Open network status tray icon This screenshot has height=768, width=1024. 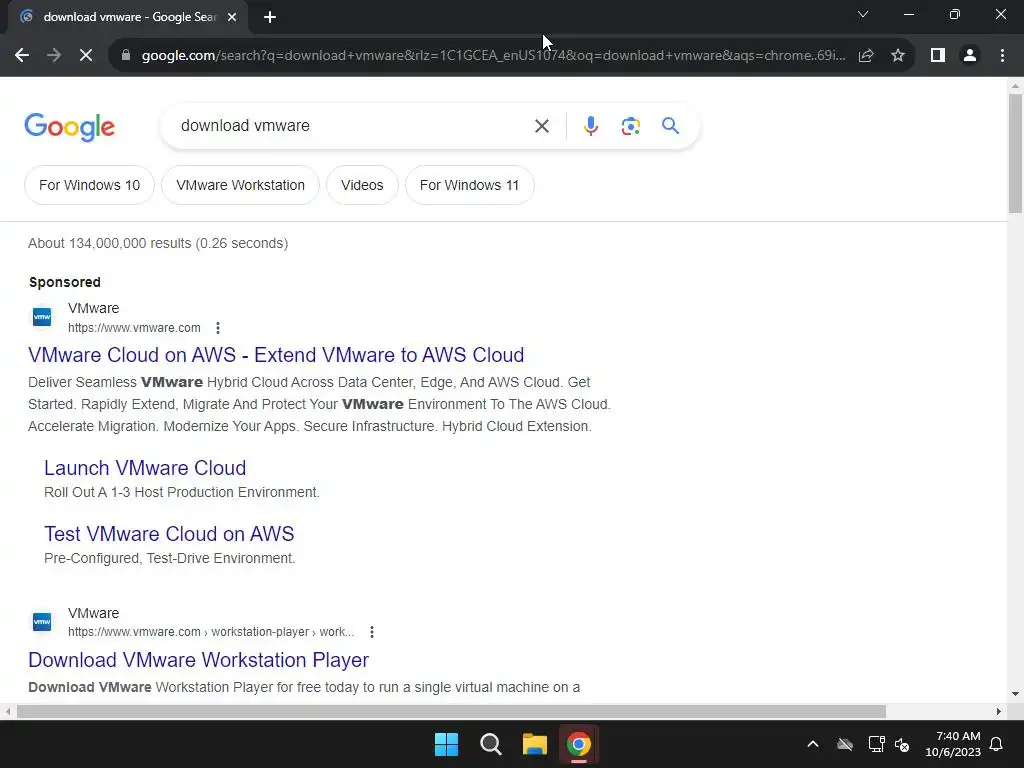[876, 744]
